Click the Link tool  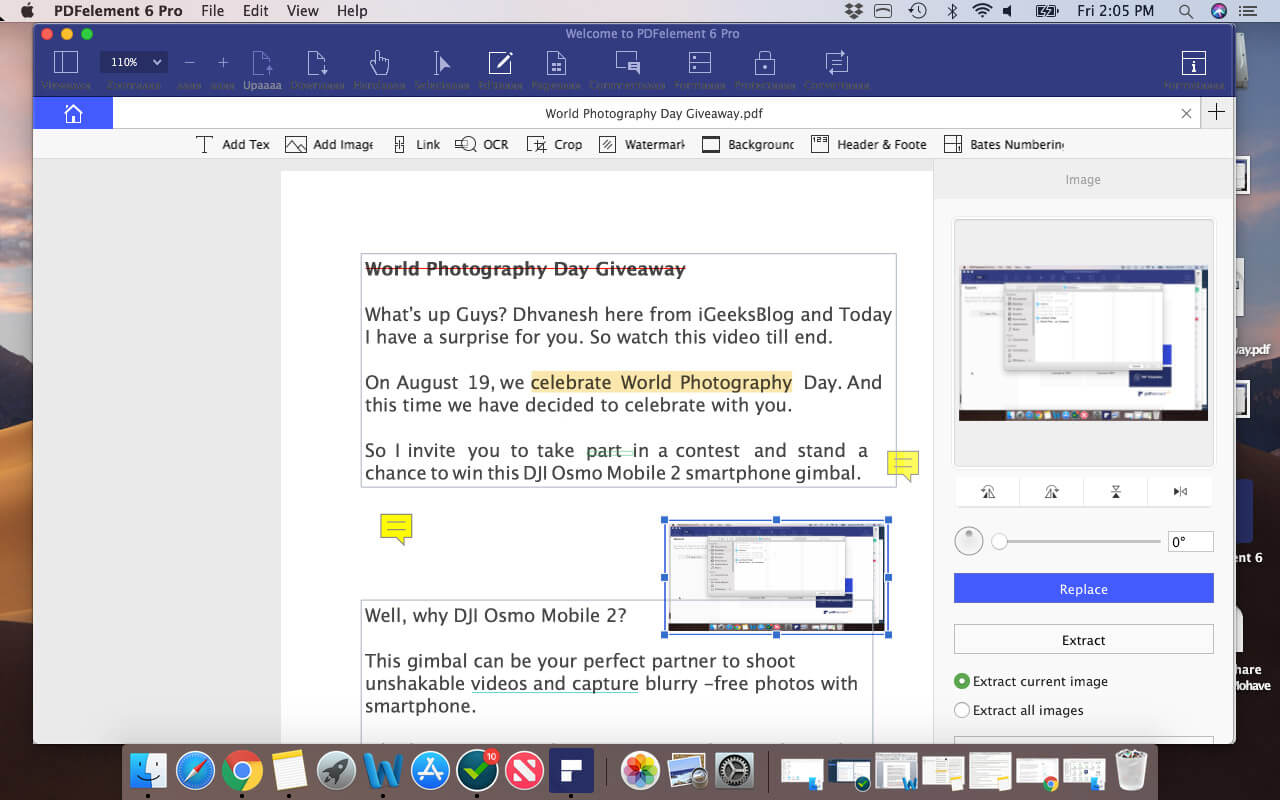(x=416, y=144)
